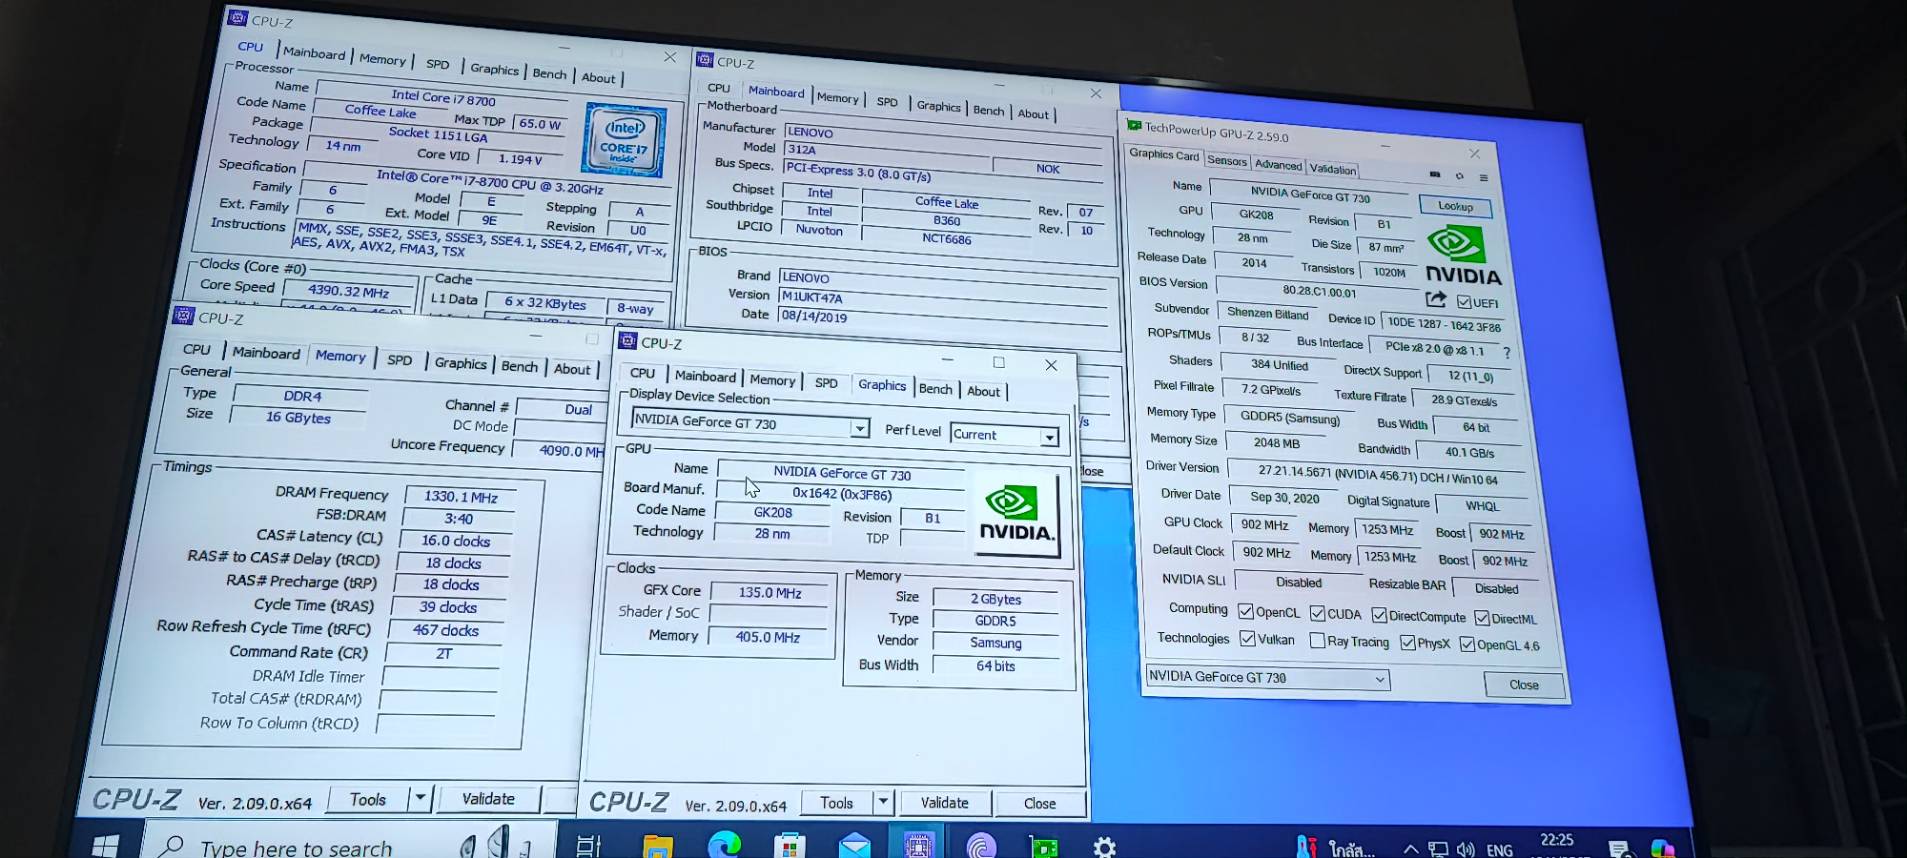
Task: Click the GPU-Z refresh icon
Action: [x=1459, y=176]
